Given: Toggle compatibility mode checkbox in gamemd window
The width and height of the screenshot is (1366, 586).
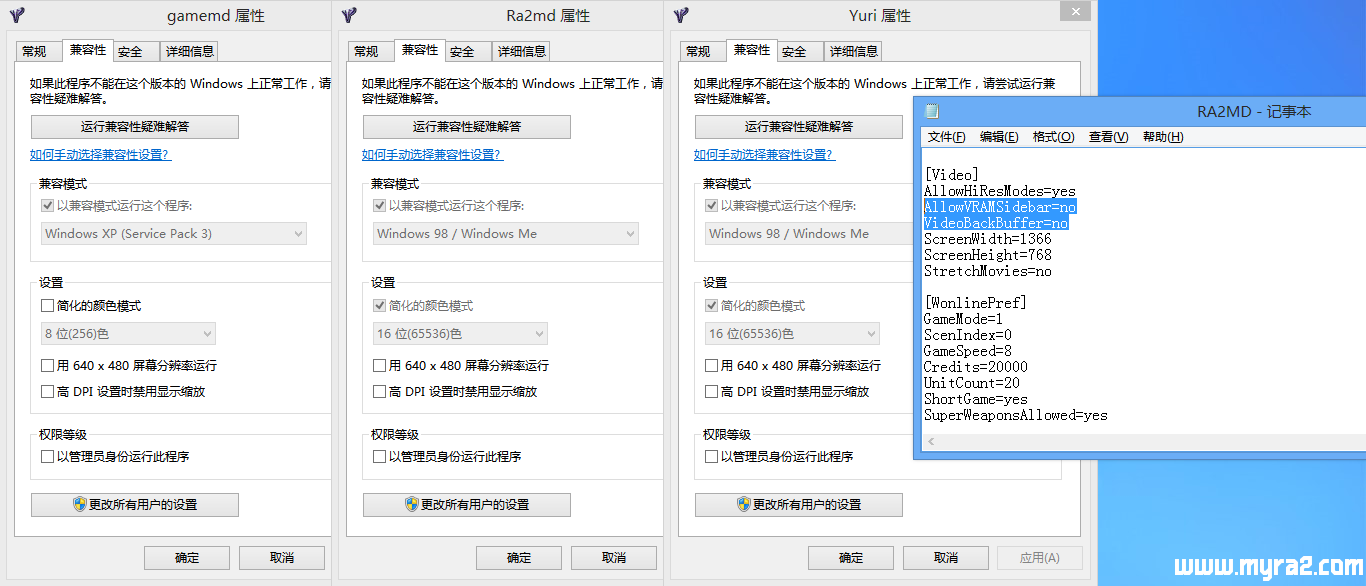Looking at the screenshot, I should (x=47, y=206).
